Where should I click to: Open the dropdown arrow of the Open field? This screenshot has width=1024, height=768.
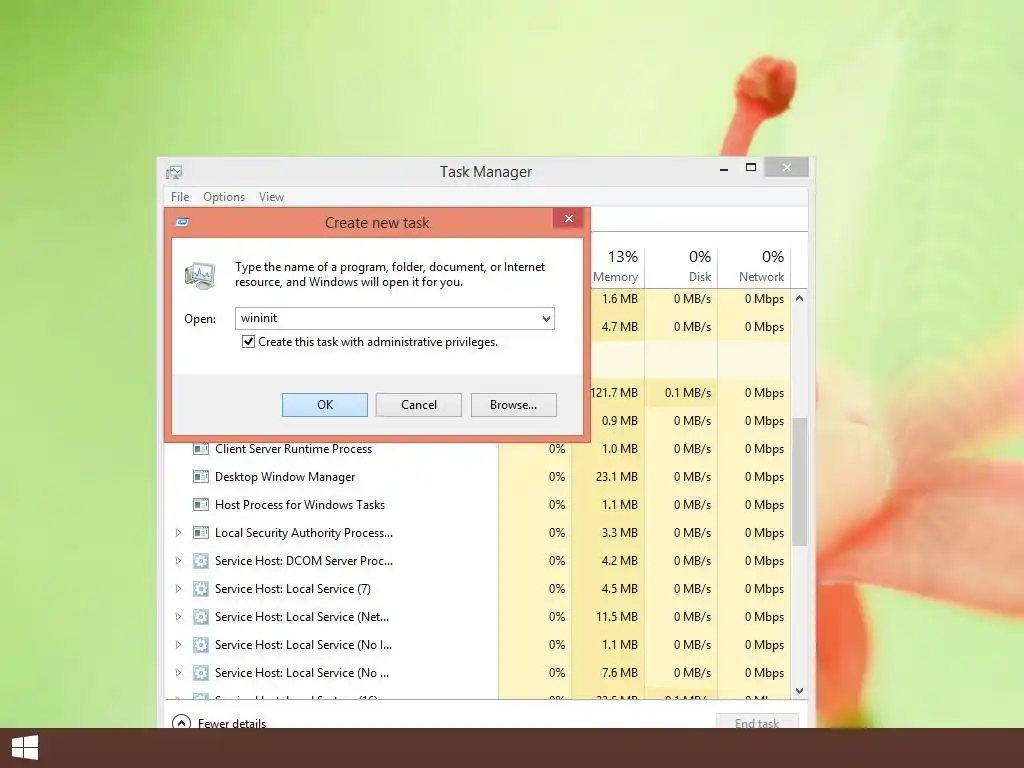point(546,319)
